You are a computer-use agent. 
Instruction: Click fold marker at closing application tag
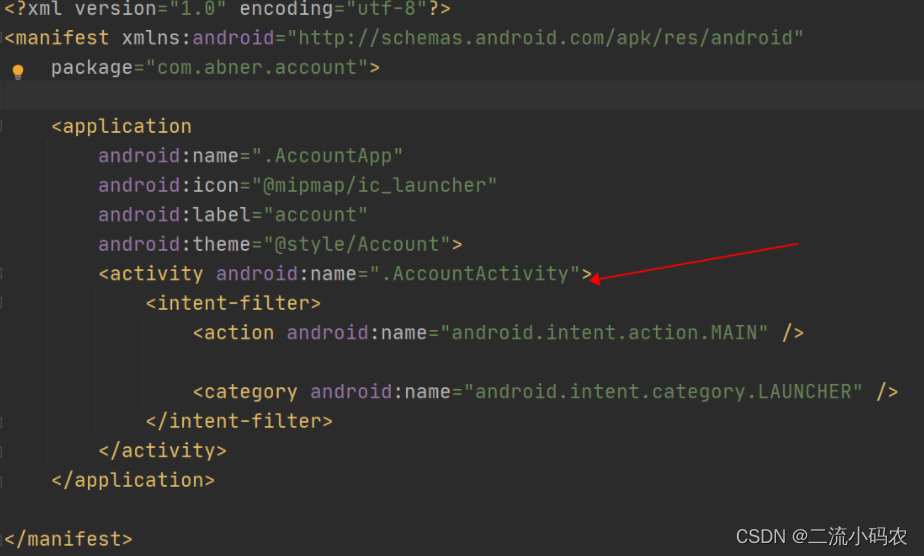(x=2, y=481)
